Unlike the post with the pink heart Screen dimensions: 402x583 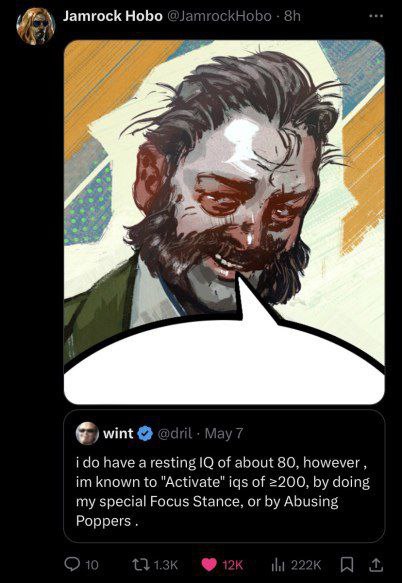point(209,565)
